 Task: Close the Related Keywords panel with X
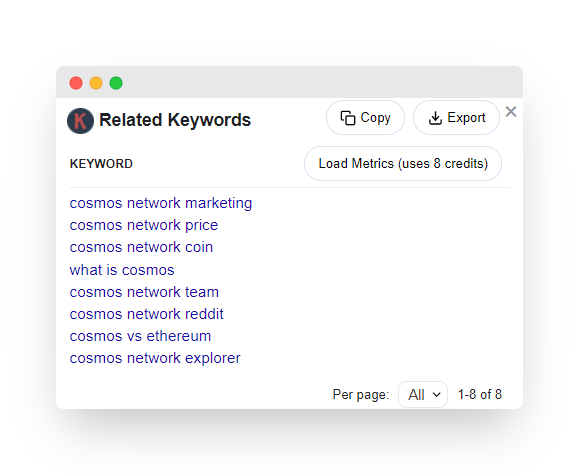point(511,112)
